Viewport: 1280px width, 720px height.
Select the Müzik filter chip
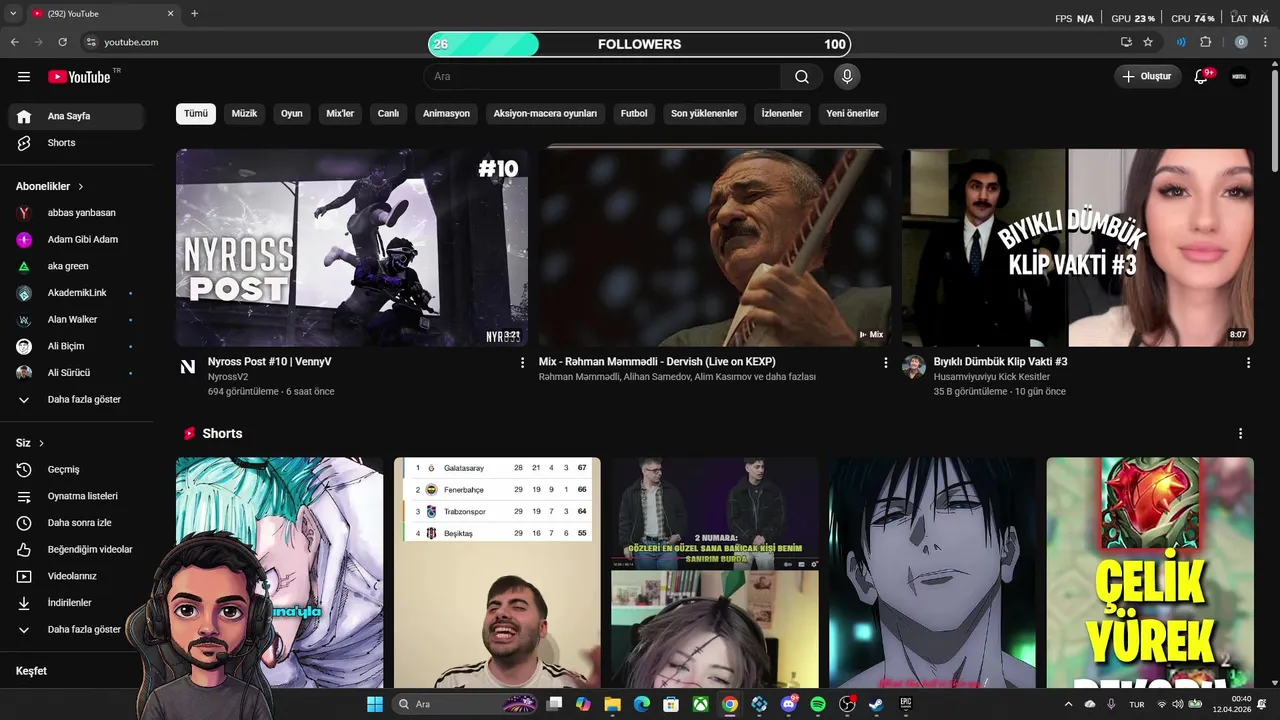point(244,113)
